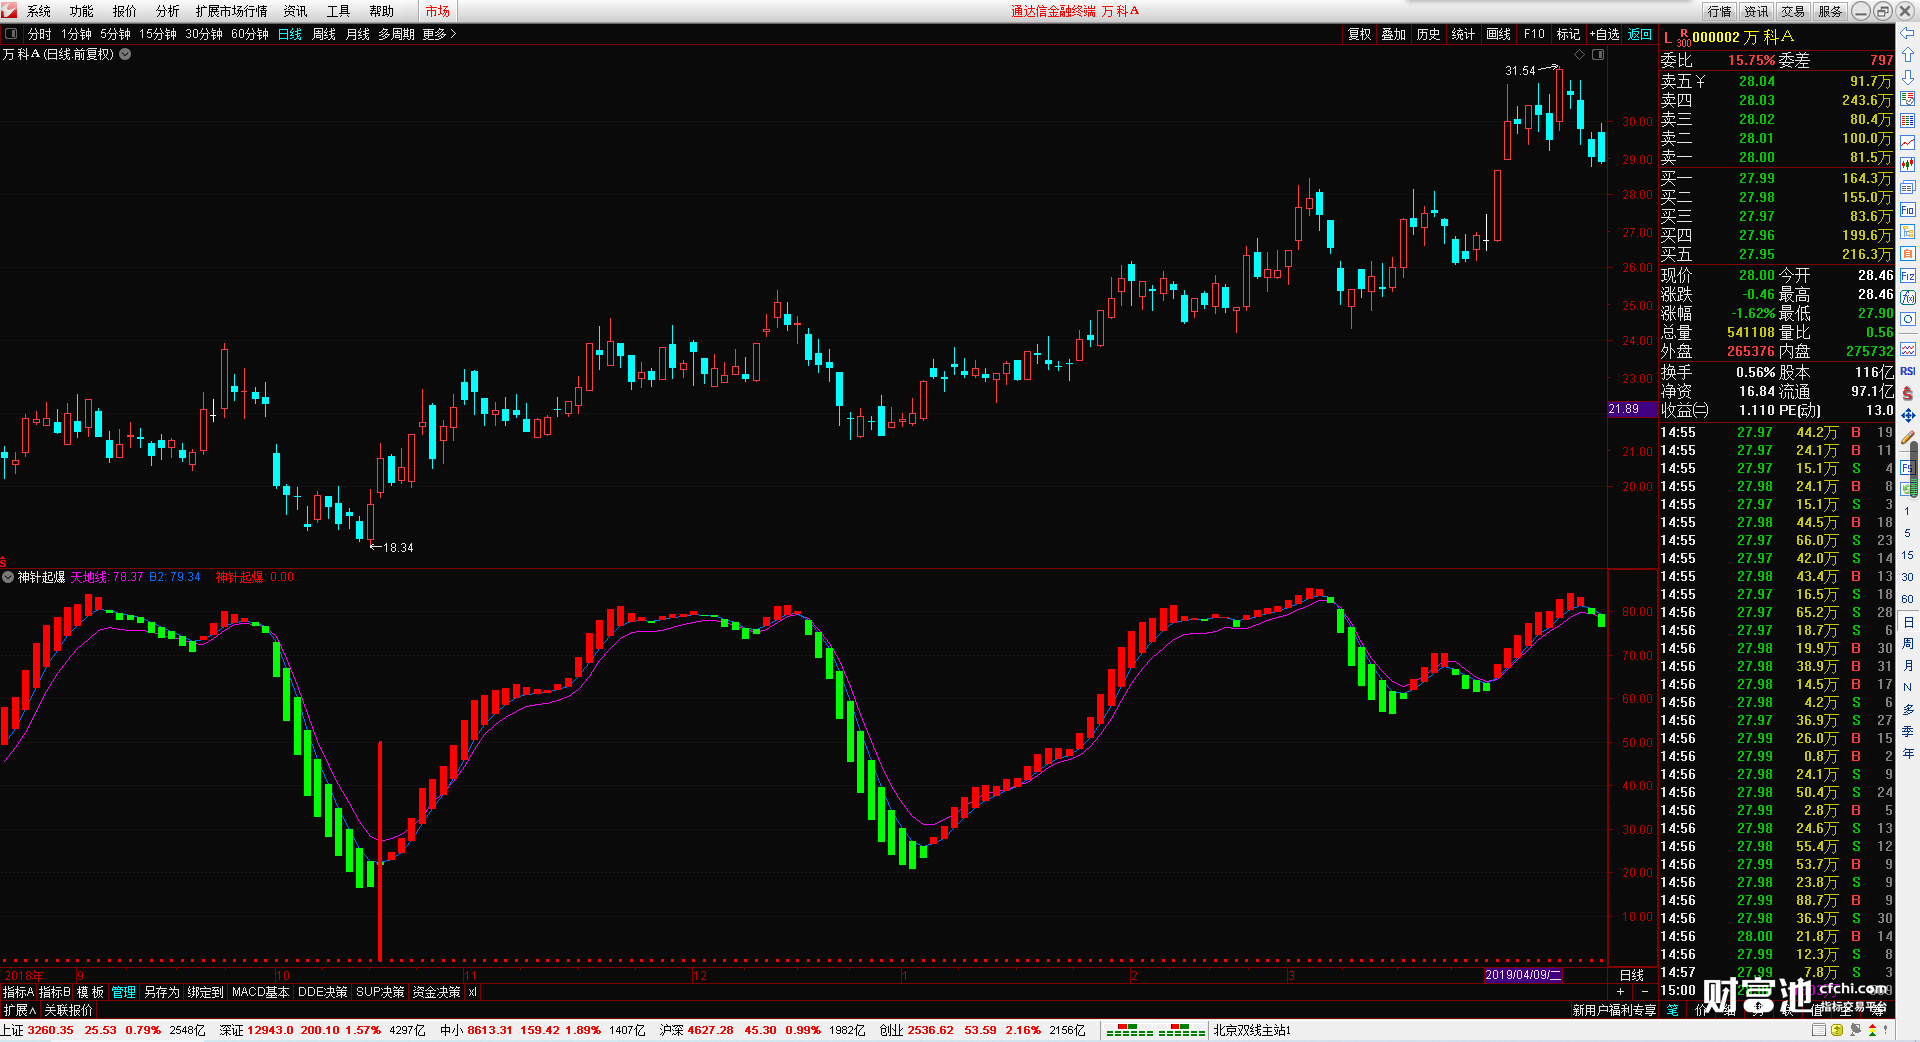The image size is (1920, 1042).
Task: Open the 扩展市场行情 menu
Action: 232,11
